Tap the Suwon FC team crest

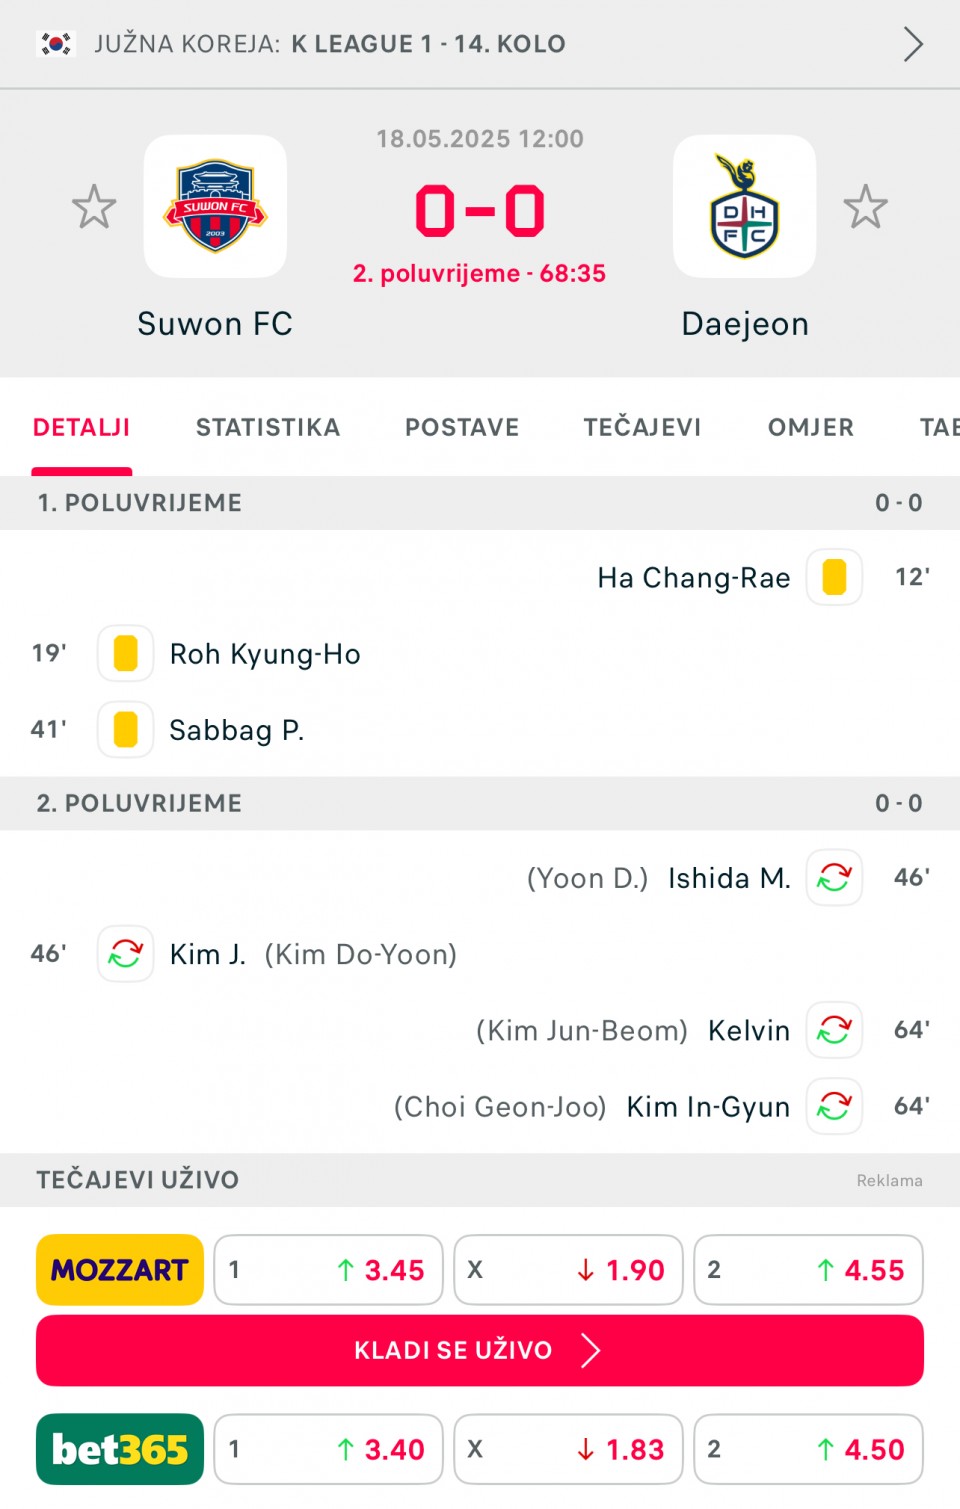tap(215, 206)
